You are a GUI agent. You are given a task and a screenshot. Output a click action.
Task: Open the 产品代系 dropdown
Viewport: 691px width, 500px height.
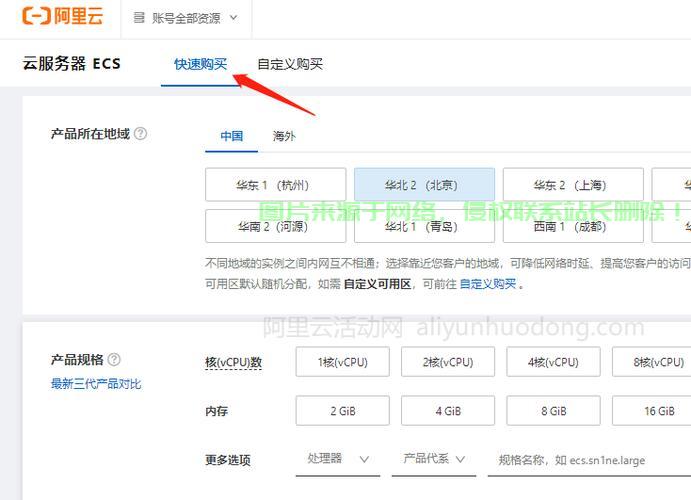click(x=434, y=460)
